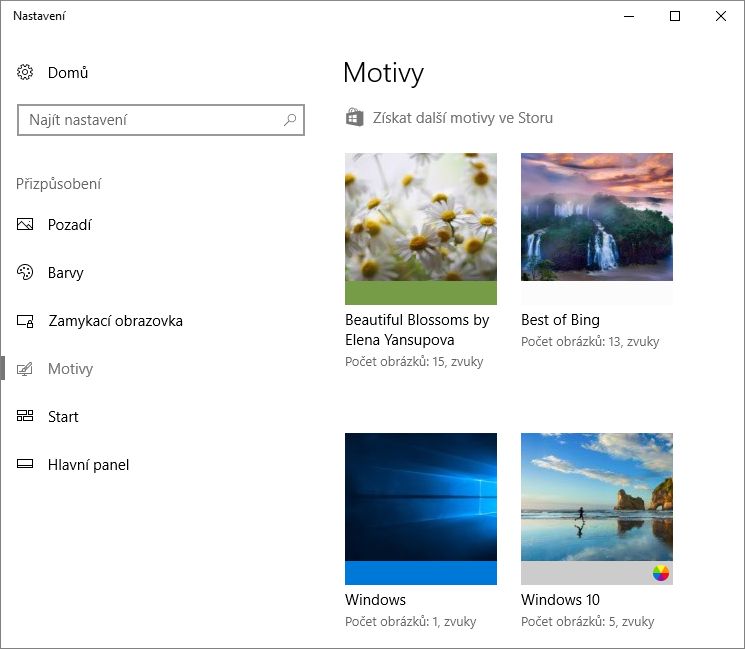The width and height of the screenshot is (745, 649).
Task: Click the Domů gear icon
Action: coord(25,72)
